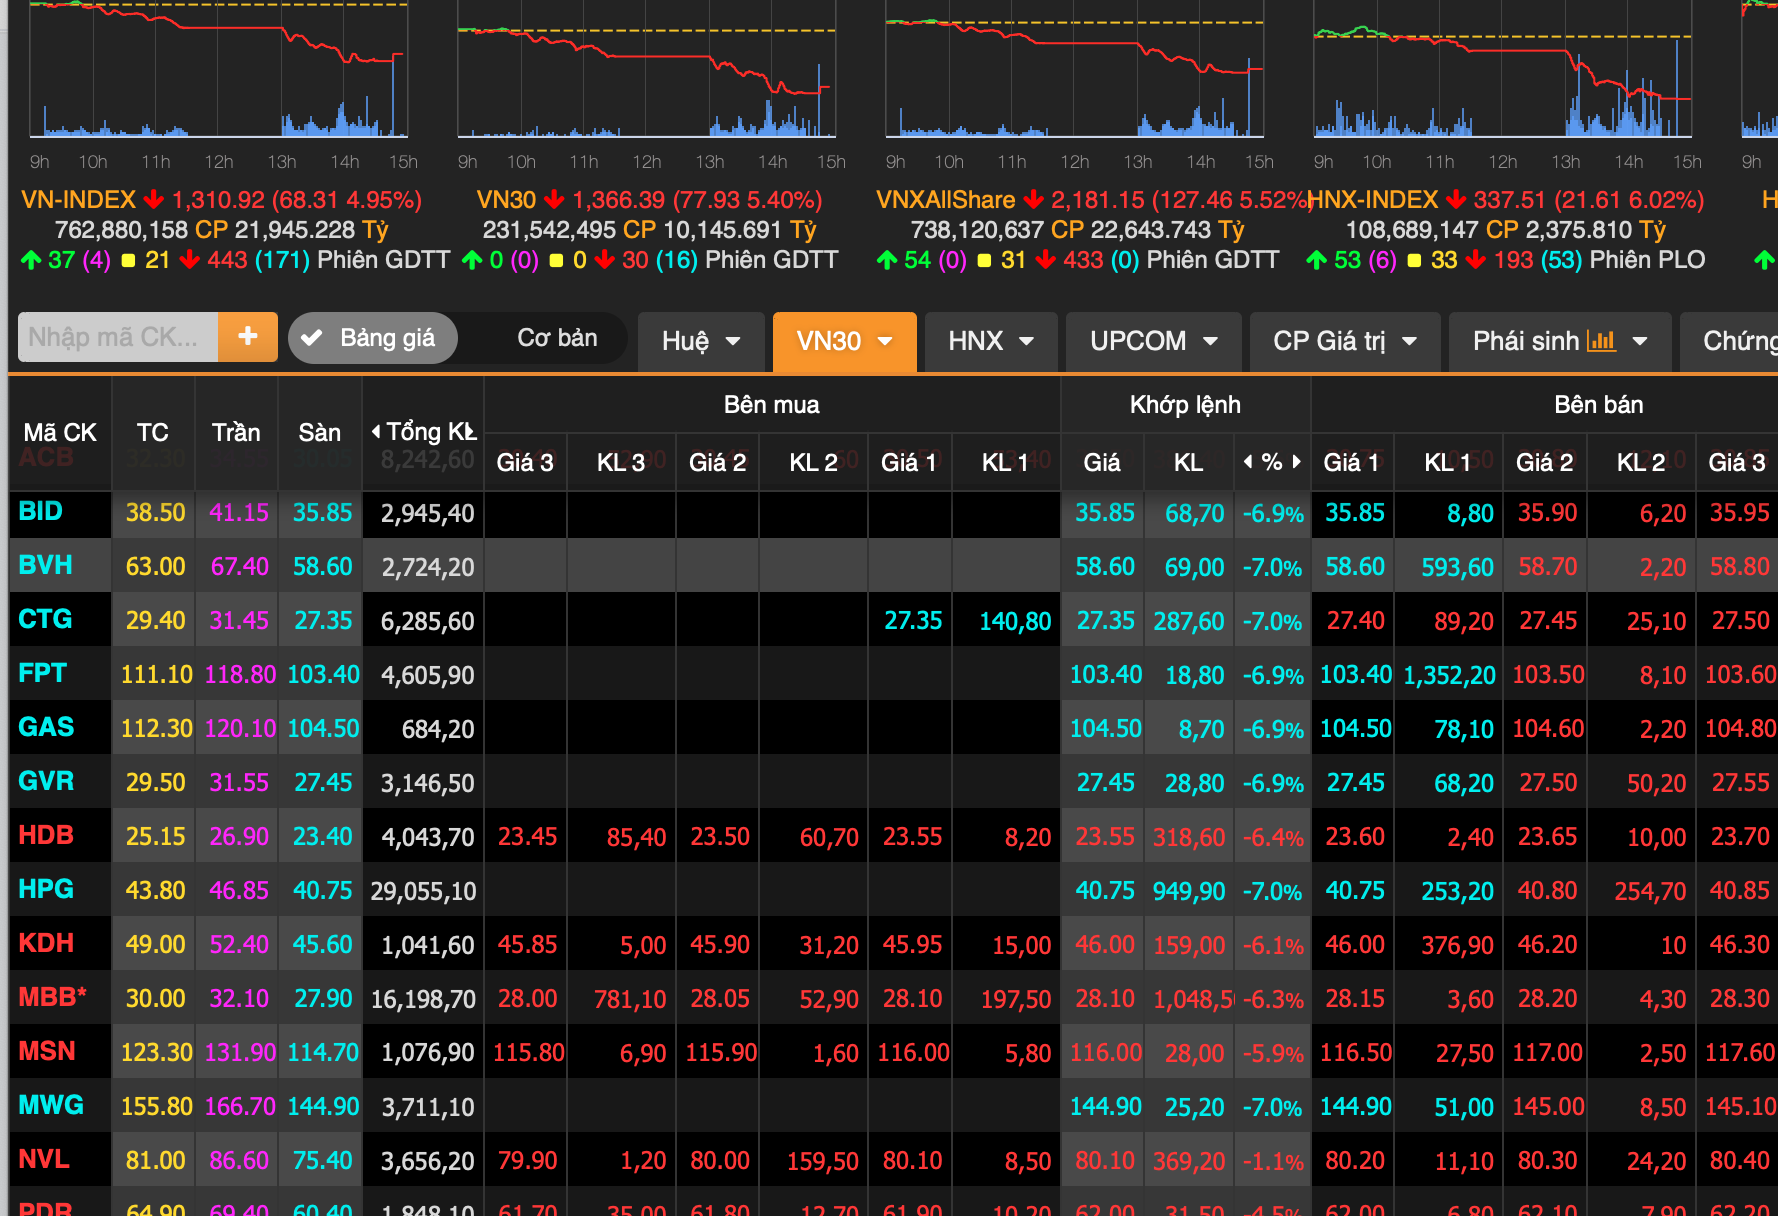Open the VNXAllShare intraday chart
Image resolution: width=1778 pixels, height=1216 pixels.
tap(1074, 70)
